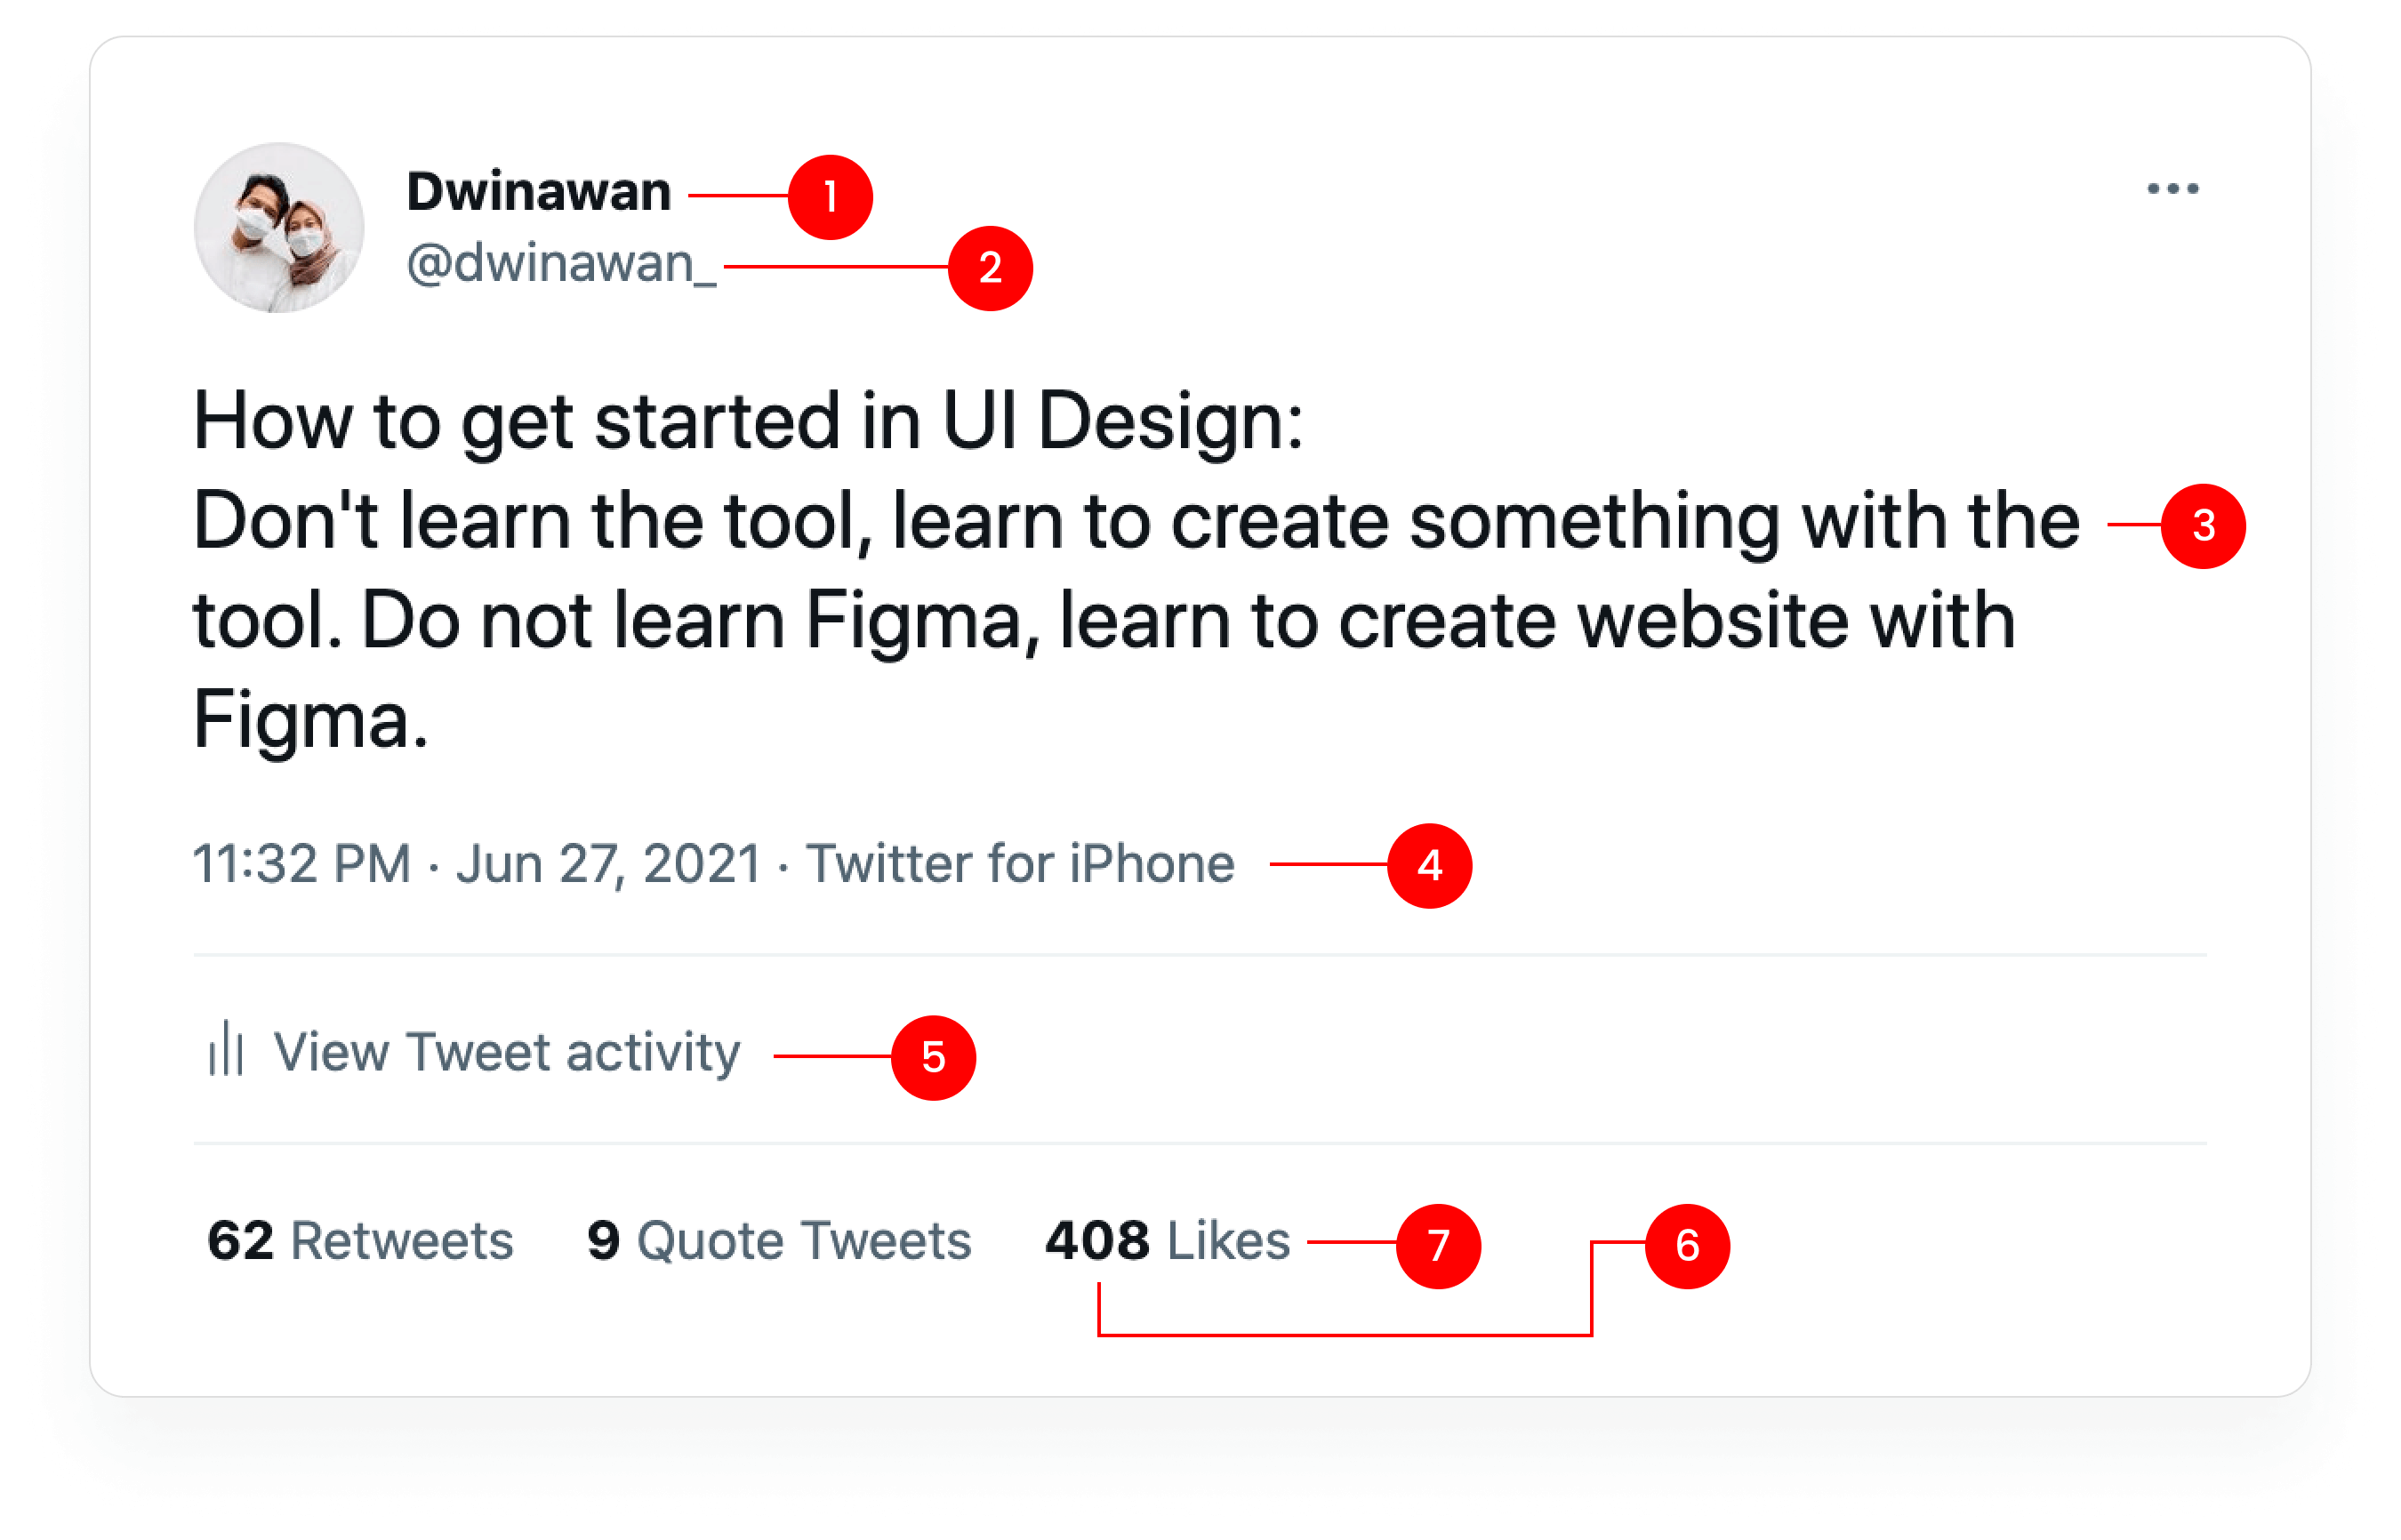Open View Tweet activity
2401x1540 pixels.
click(506, 1052)
